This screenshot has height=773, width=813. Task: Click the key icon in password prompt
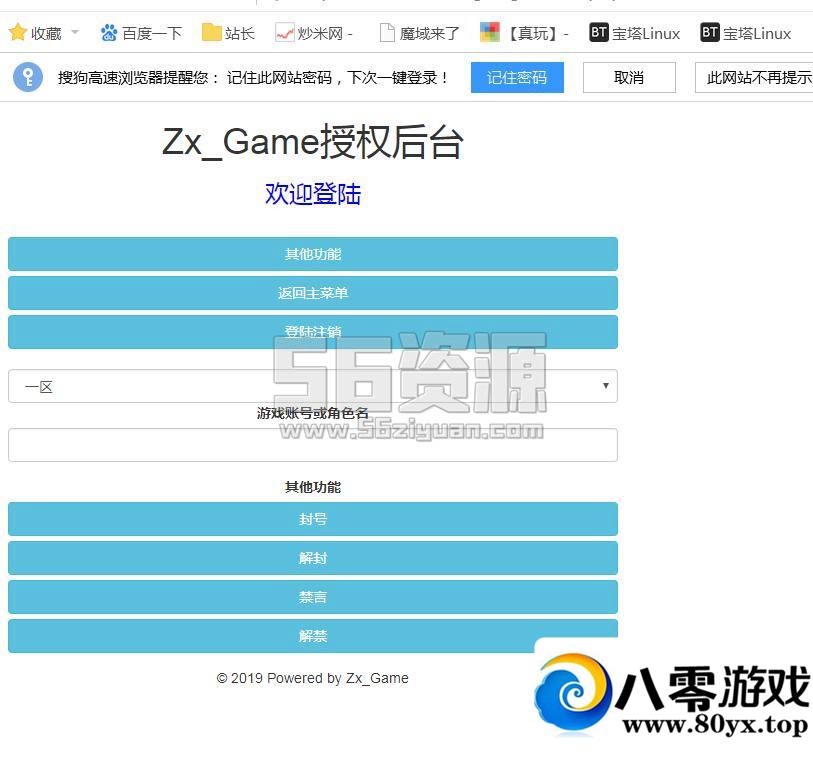pyautogui.click(x=28, y=77)
